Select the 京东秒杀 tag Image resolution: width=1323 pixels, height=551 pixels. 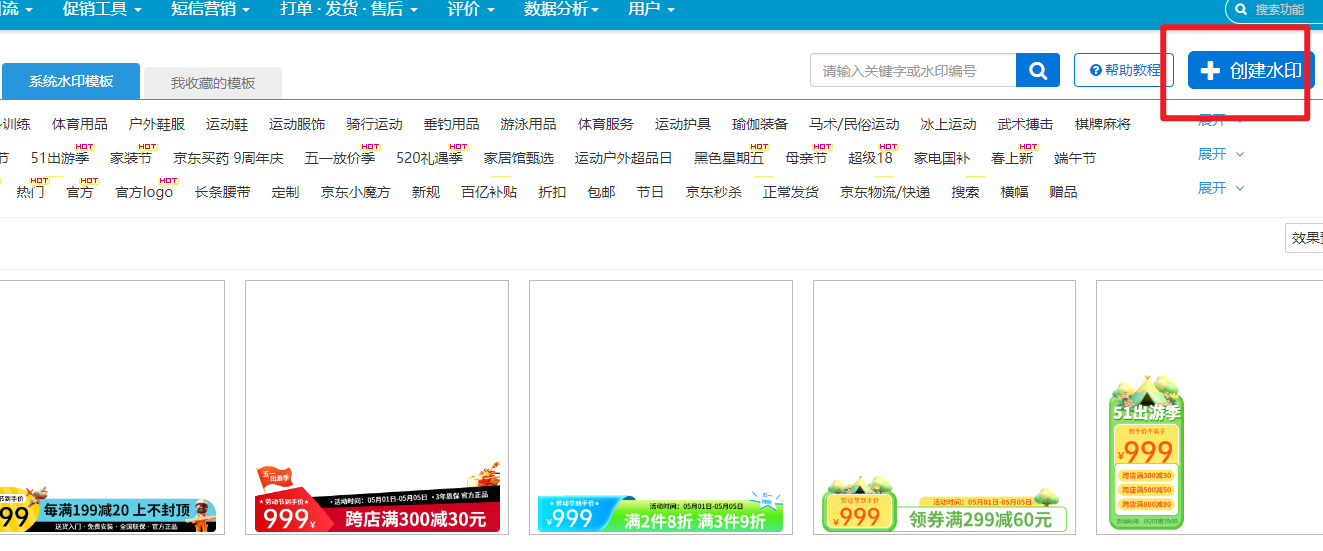tap(713, 192)
